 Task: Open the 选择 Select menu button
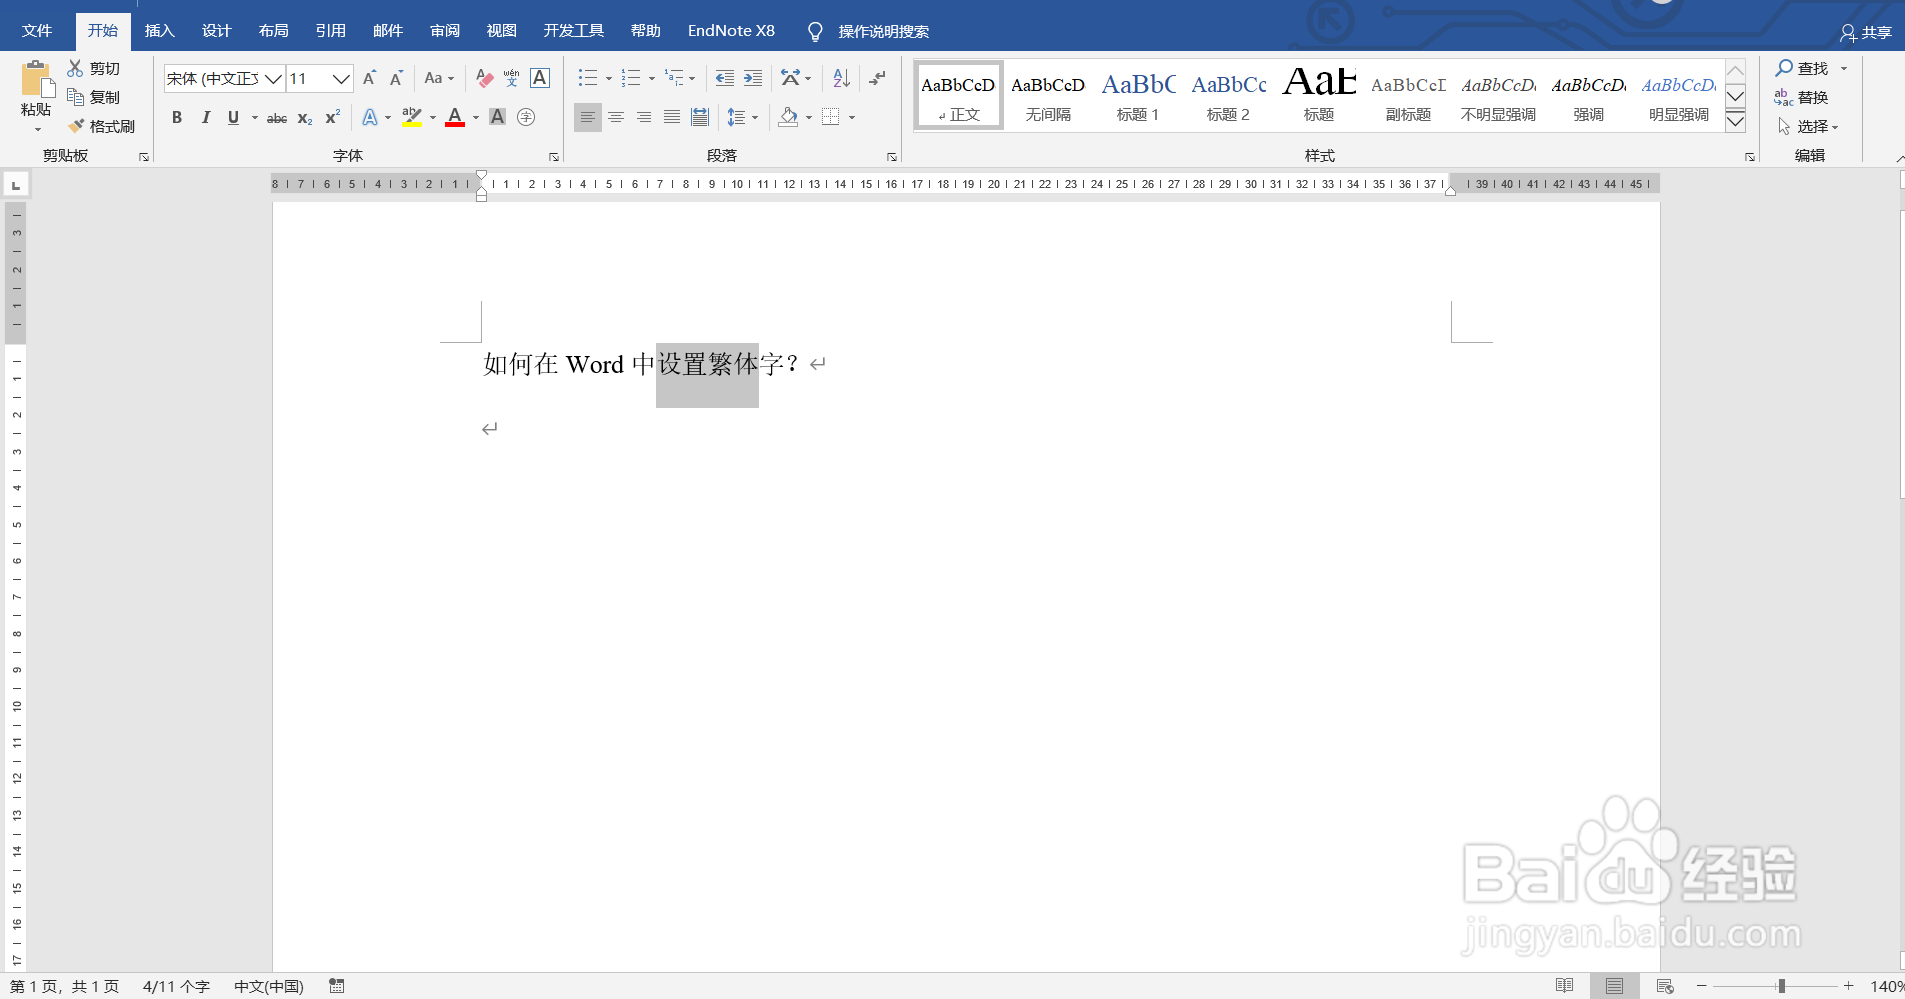pyautogui.click(x=1808, y=126)
